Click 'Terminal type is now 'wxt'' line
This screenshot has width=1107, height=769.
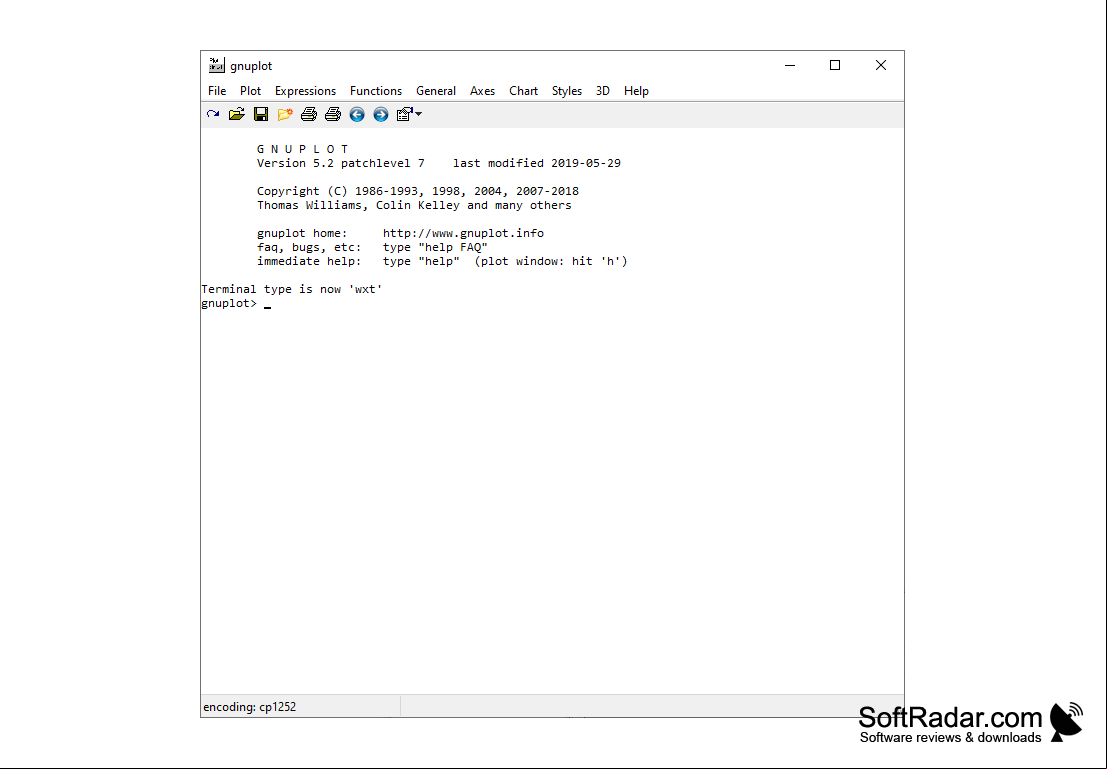click(x=292, y=290)
